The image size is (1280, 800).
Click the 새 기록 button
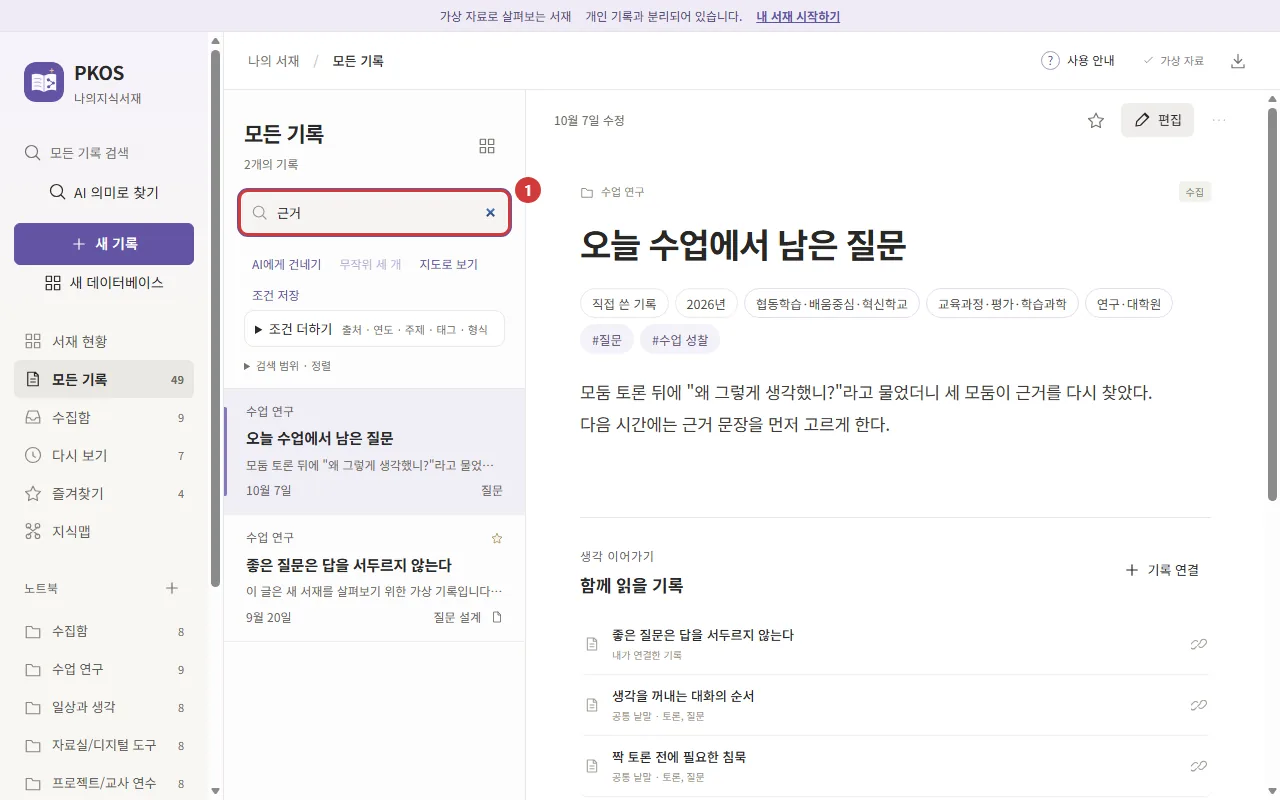tap(104, 244)
